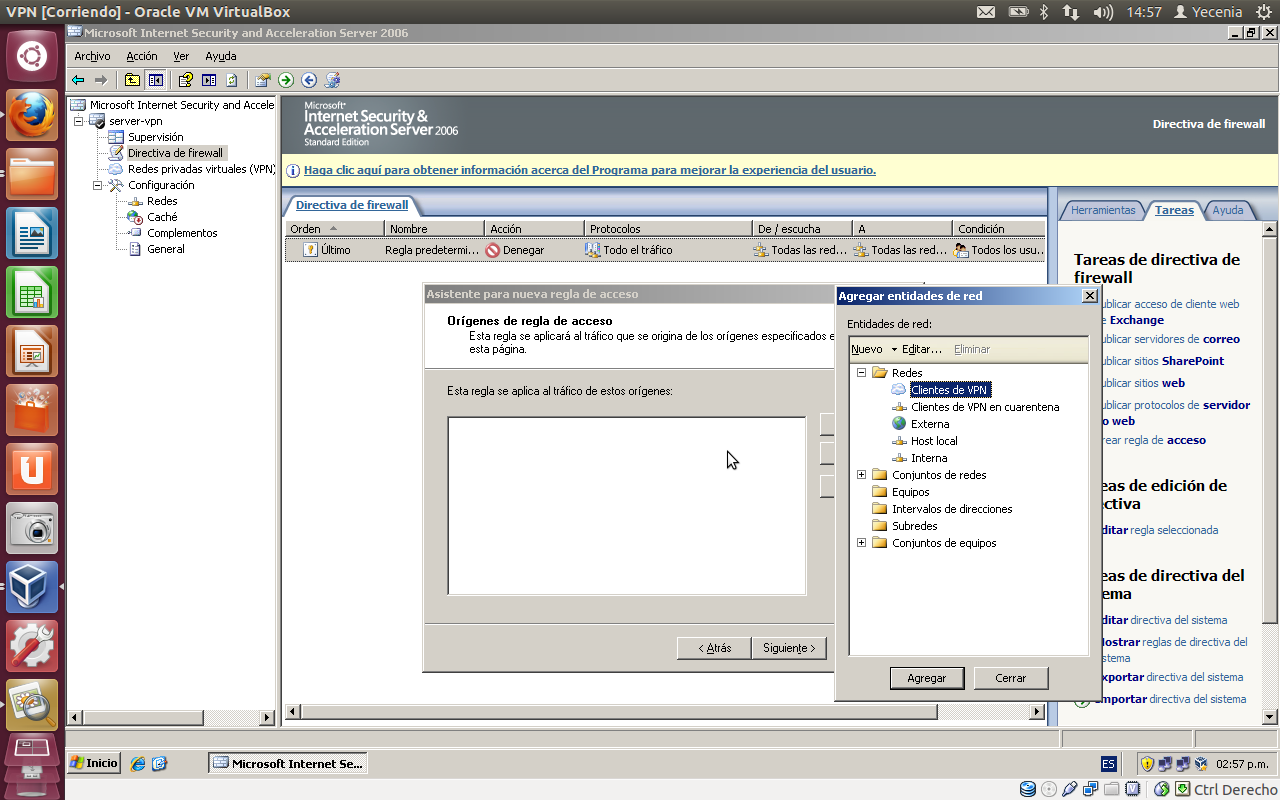Open the Ver menu
The width and height of the screenshot is (1280, 800).
pos(181,56)
